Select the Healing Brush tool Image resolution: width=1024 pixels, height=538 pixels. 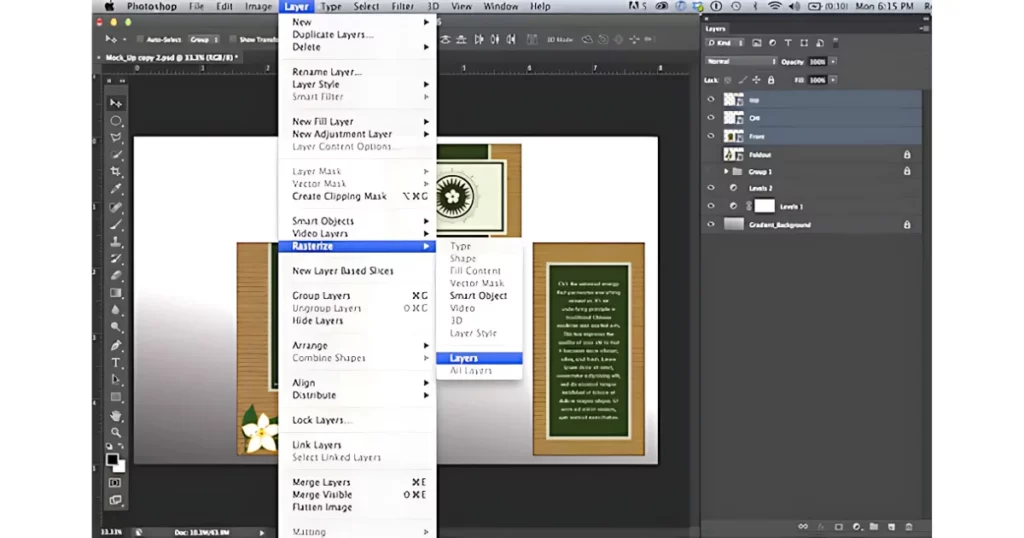pyautogui.click(x=116, y=208)
